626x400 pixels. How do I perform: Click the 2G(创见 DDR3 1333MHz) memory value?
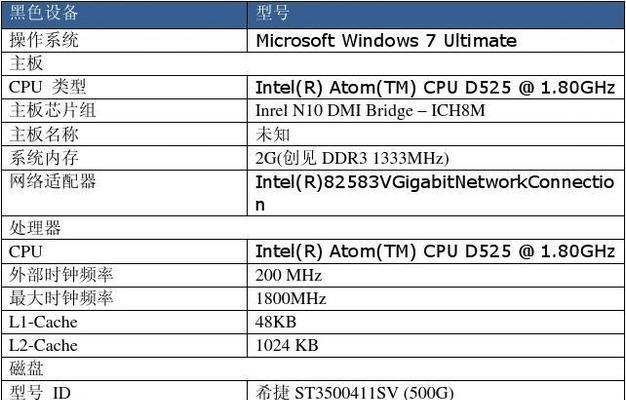pos(352,158)
